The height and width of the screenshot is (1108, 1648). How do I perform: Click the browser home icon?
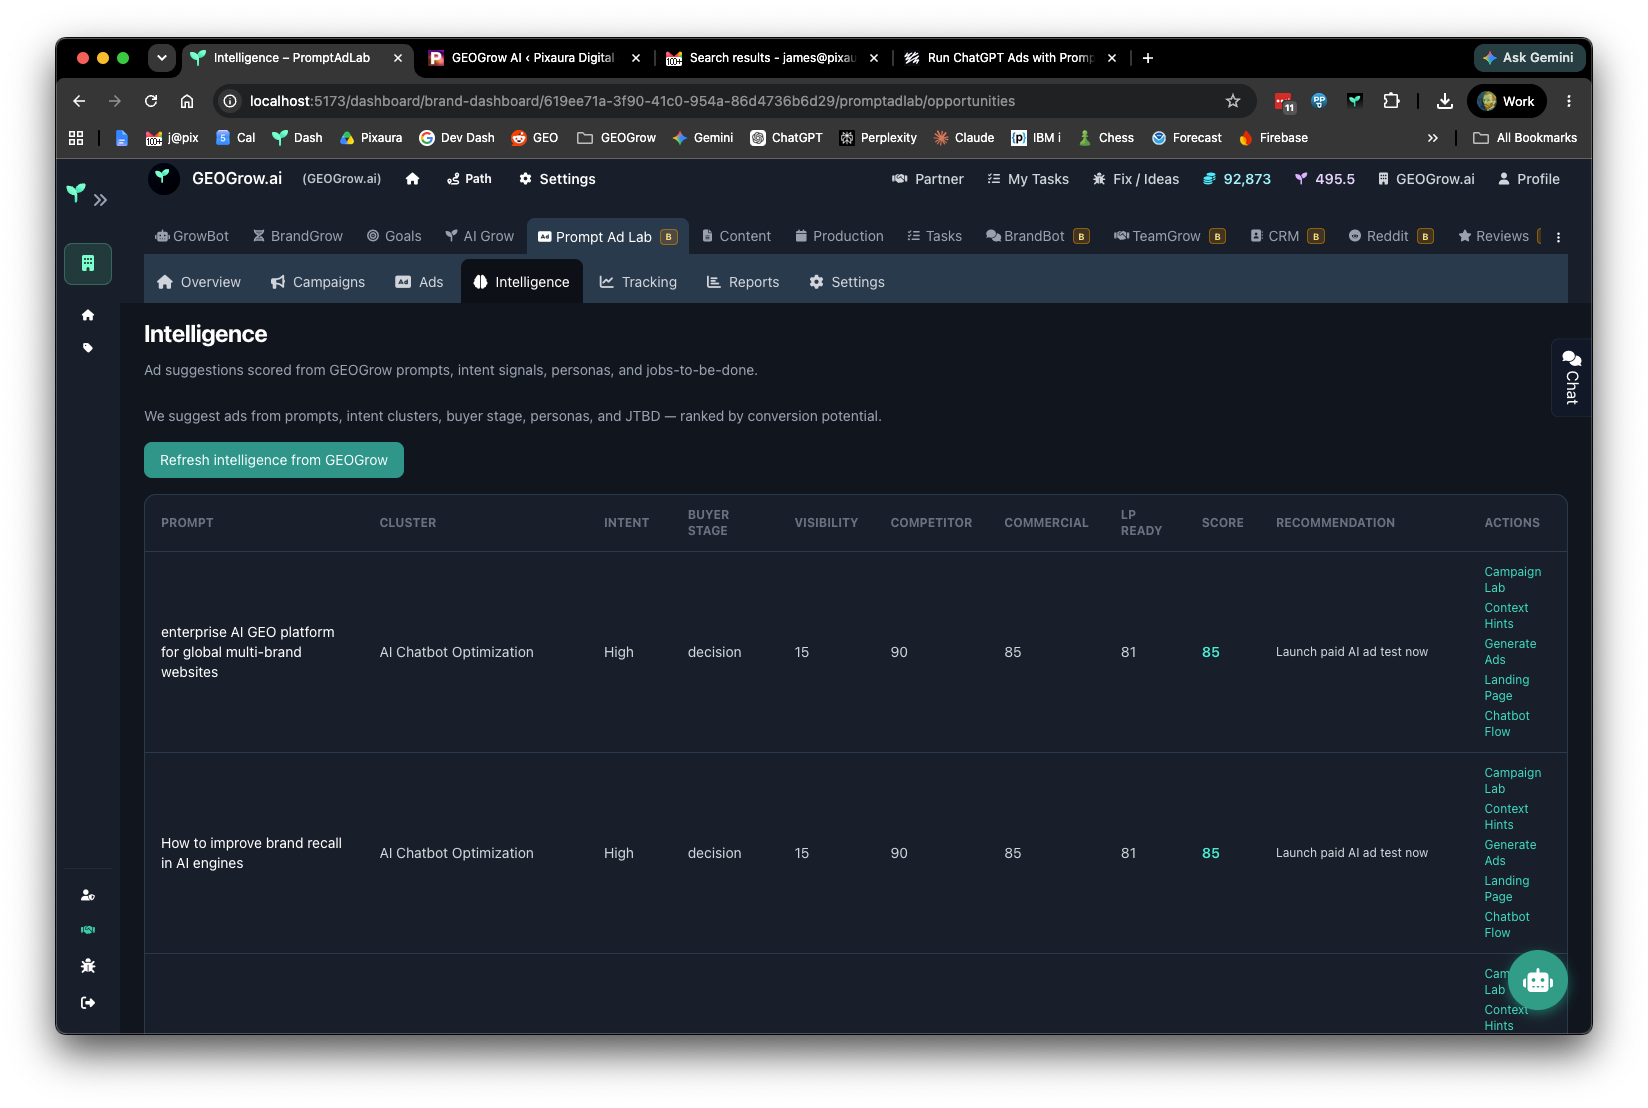click(187, 101)
